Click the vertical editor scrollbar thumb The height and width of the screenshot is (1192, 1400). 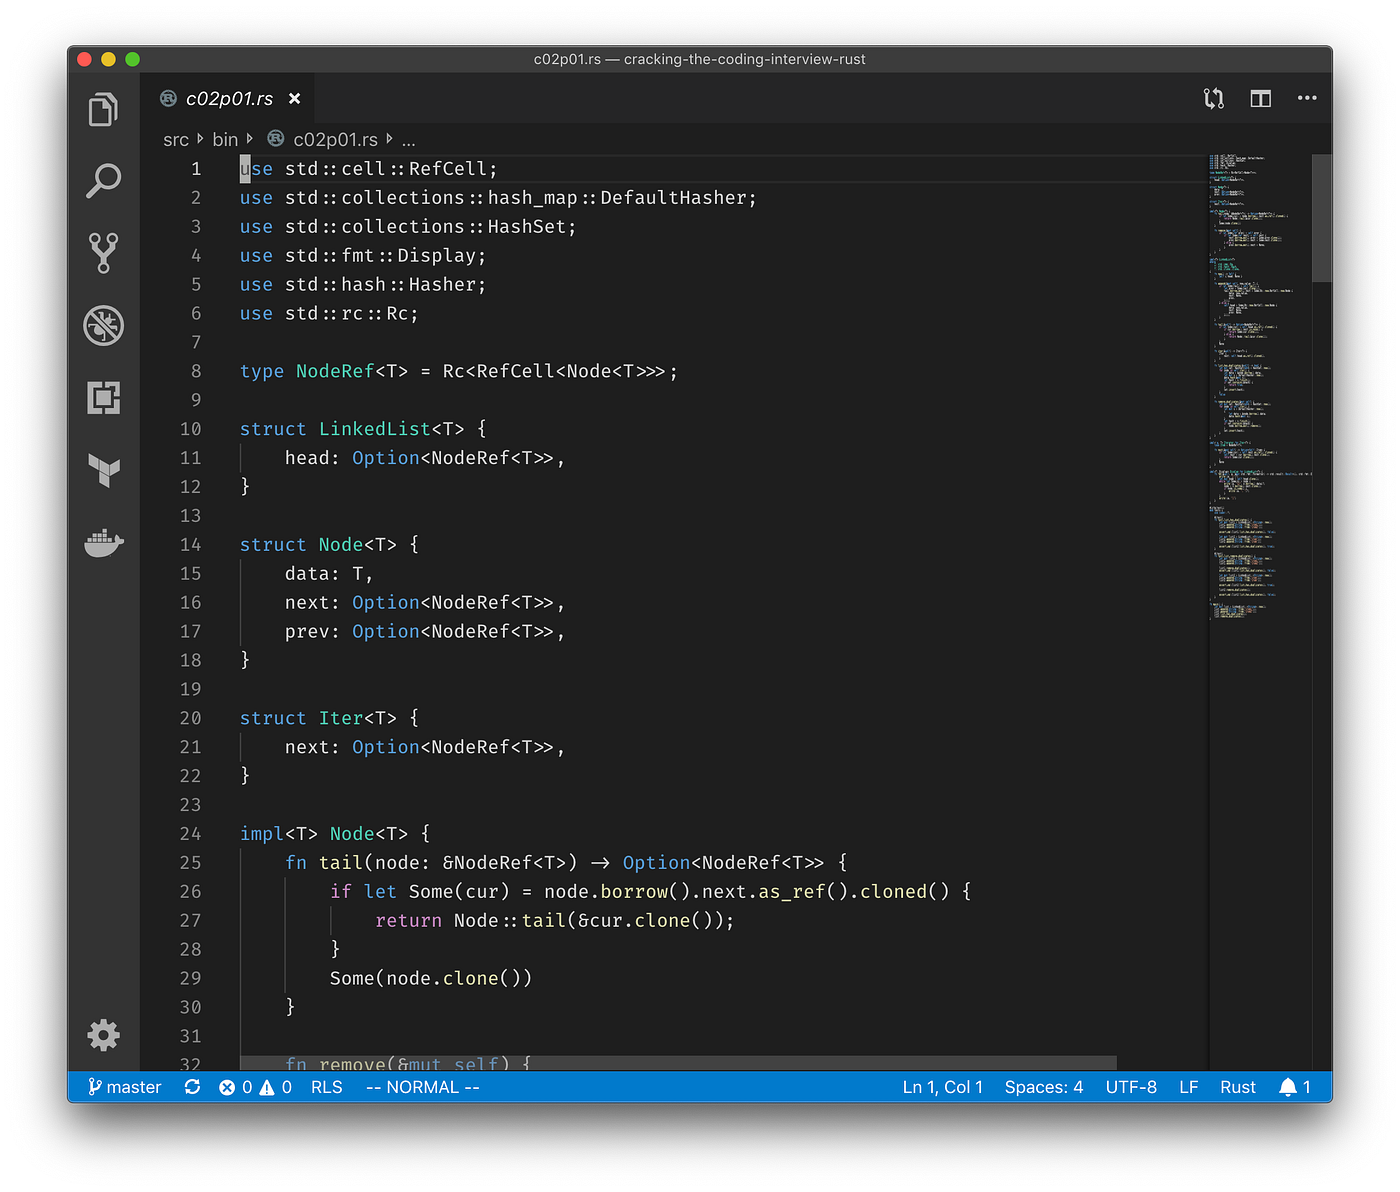tap(1321, 218)
